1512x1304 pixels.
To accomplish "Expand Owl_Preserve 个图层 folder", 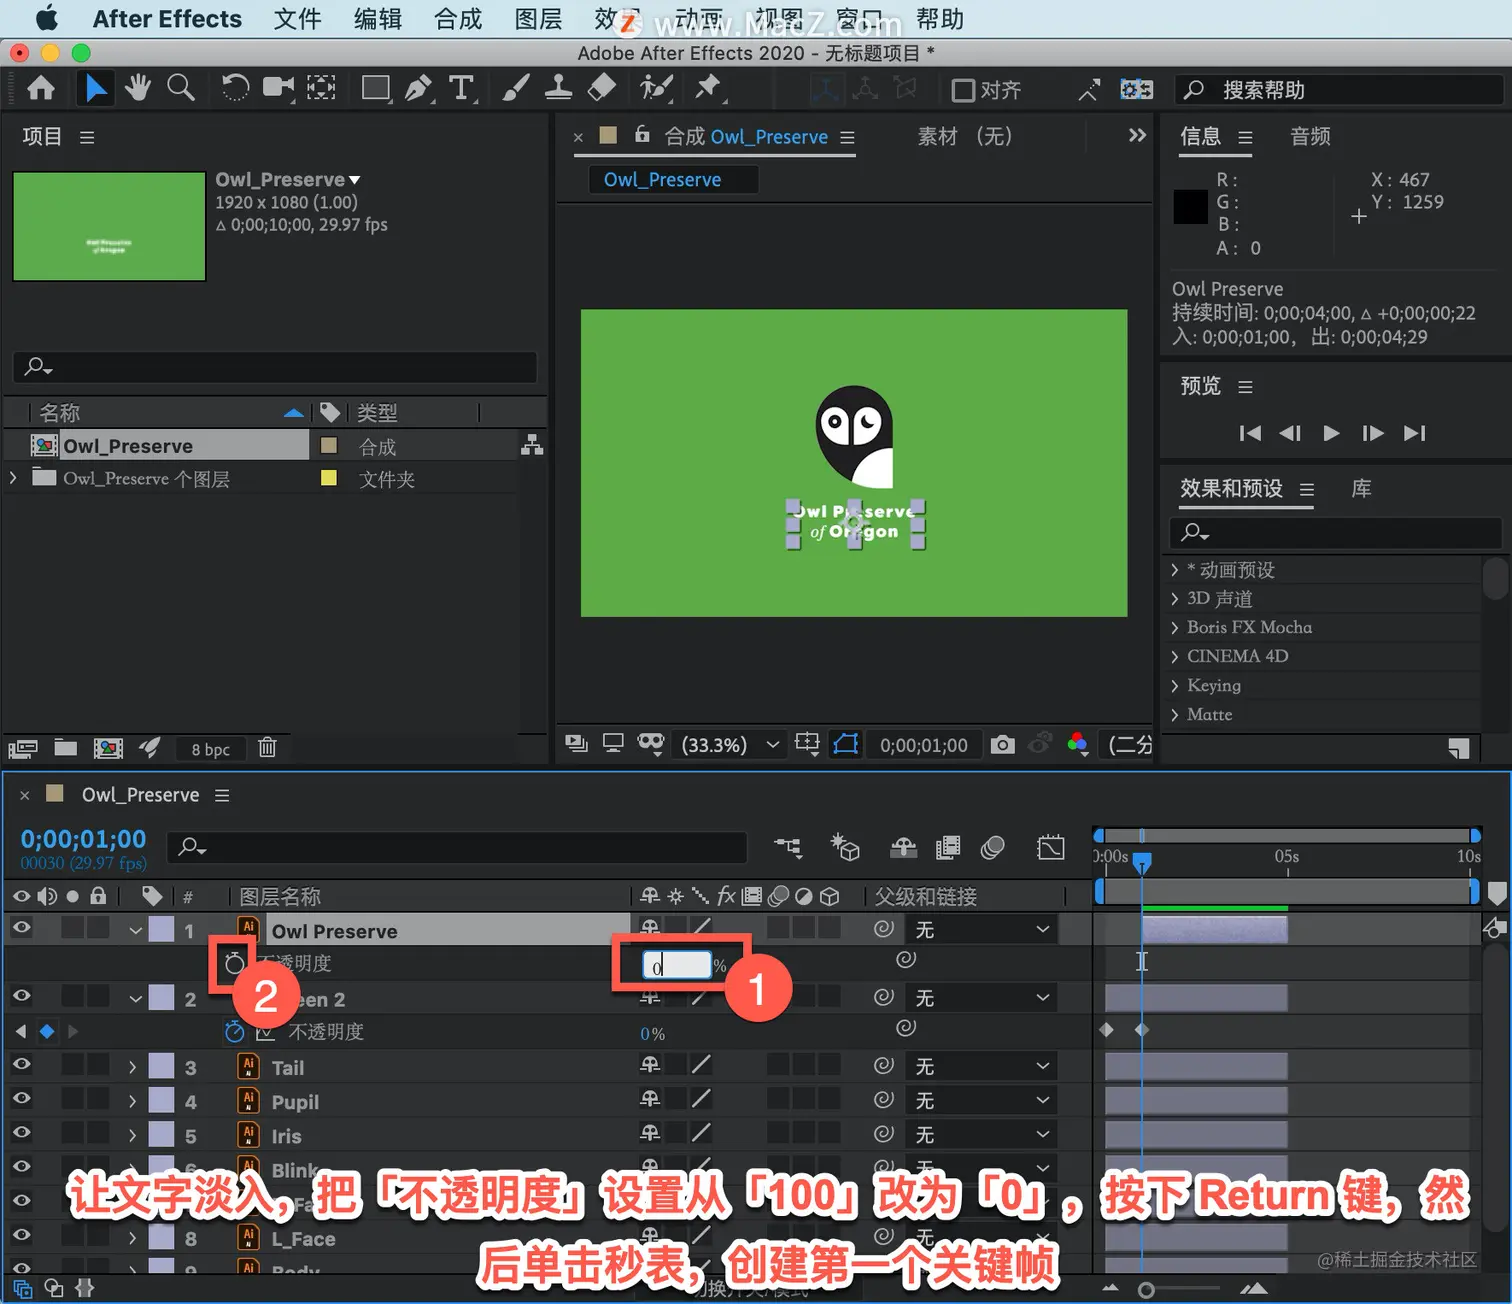I will [x=13, y=479].
